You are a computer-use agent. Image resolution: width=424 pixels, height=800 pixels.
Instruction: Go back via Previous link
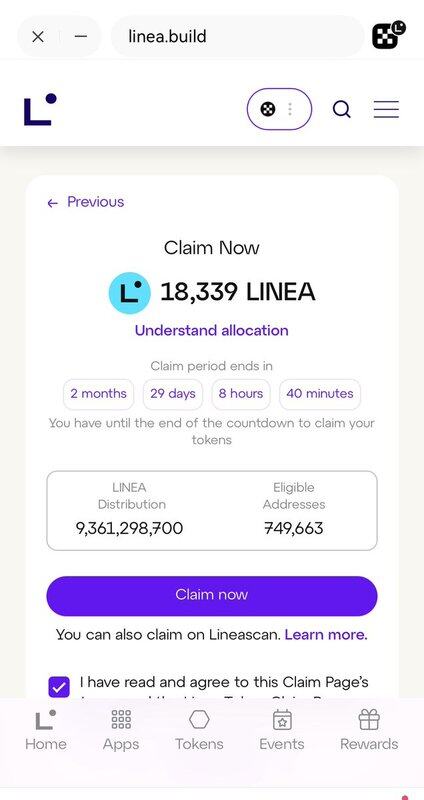(86, 202)
